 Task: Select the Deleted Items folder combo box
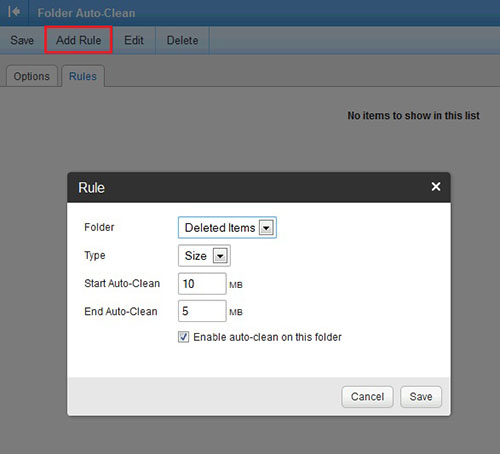(x=227, y=228)
